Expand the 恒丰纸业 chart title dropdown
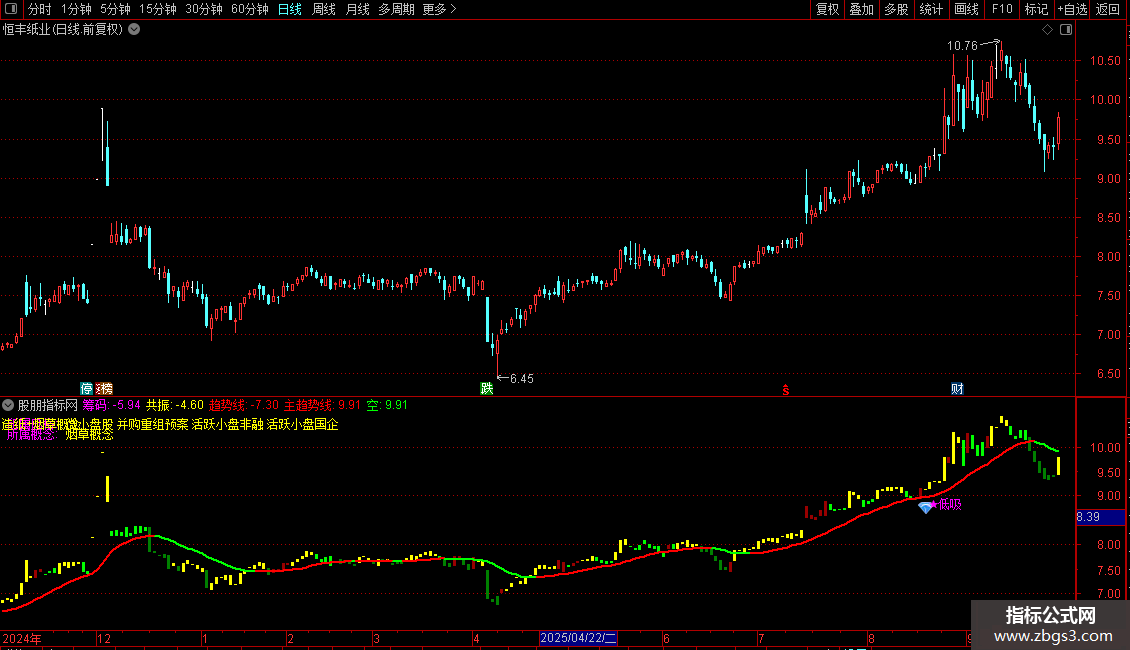This screenshot has height=650, width=1130. point(134,30)
